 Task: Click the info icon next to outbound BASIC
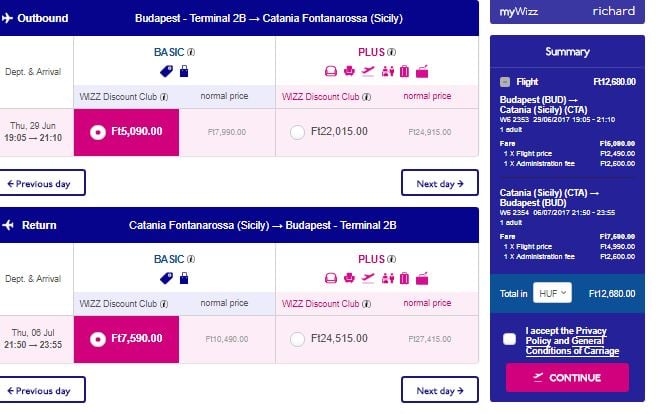191,52
